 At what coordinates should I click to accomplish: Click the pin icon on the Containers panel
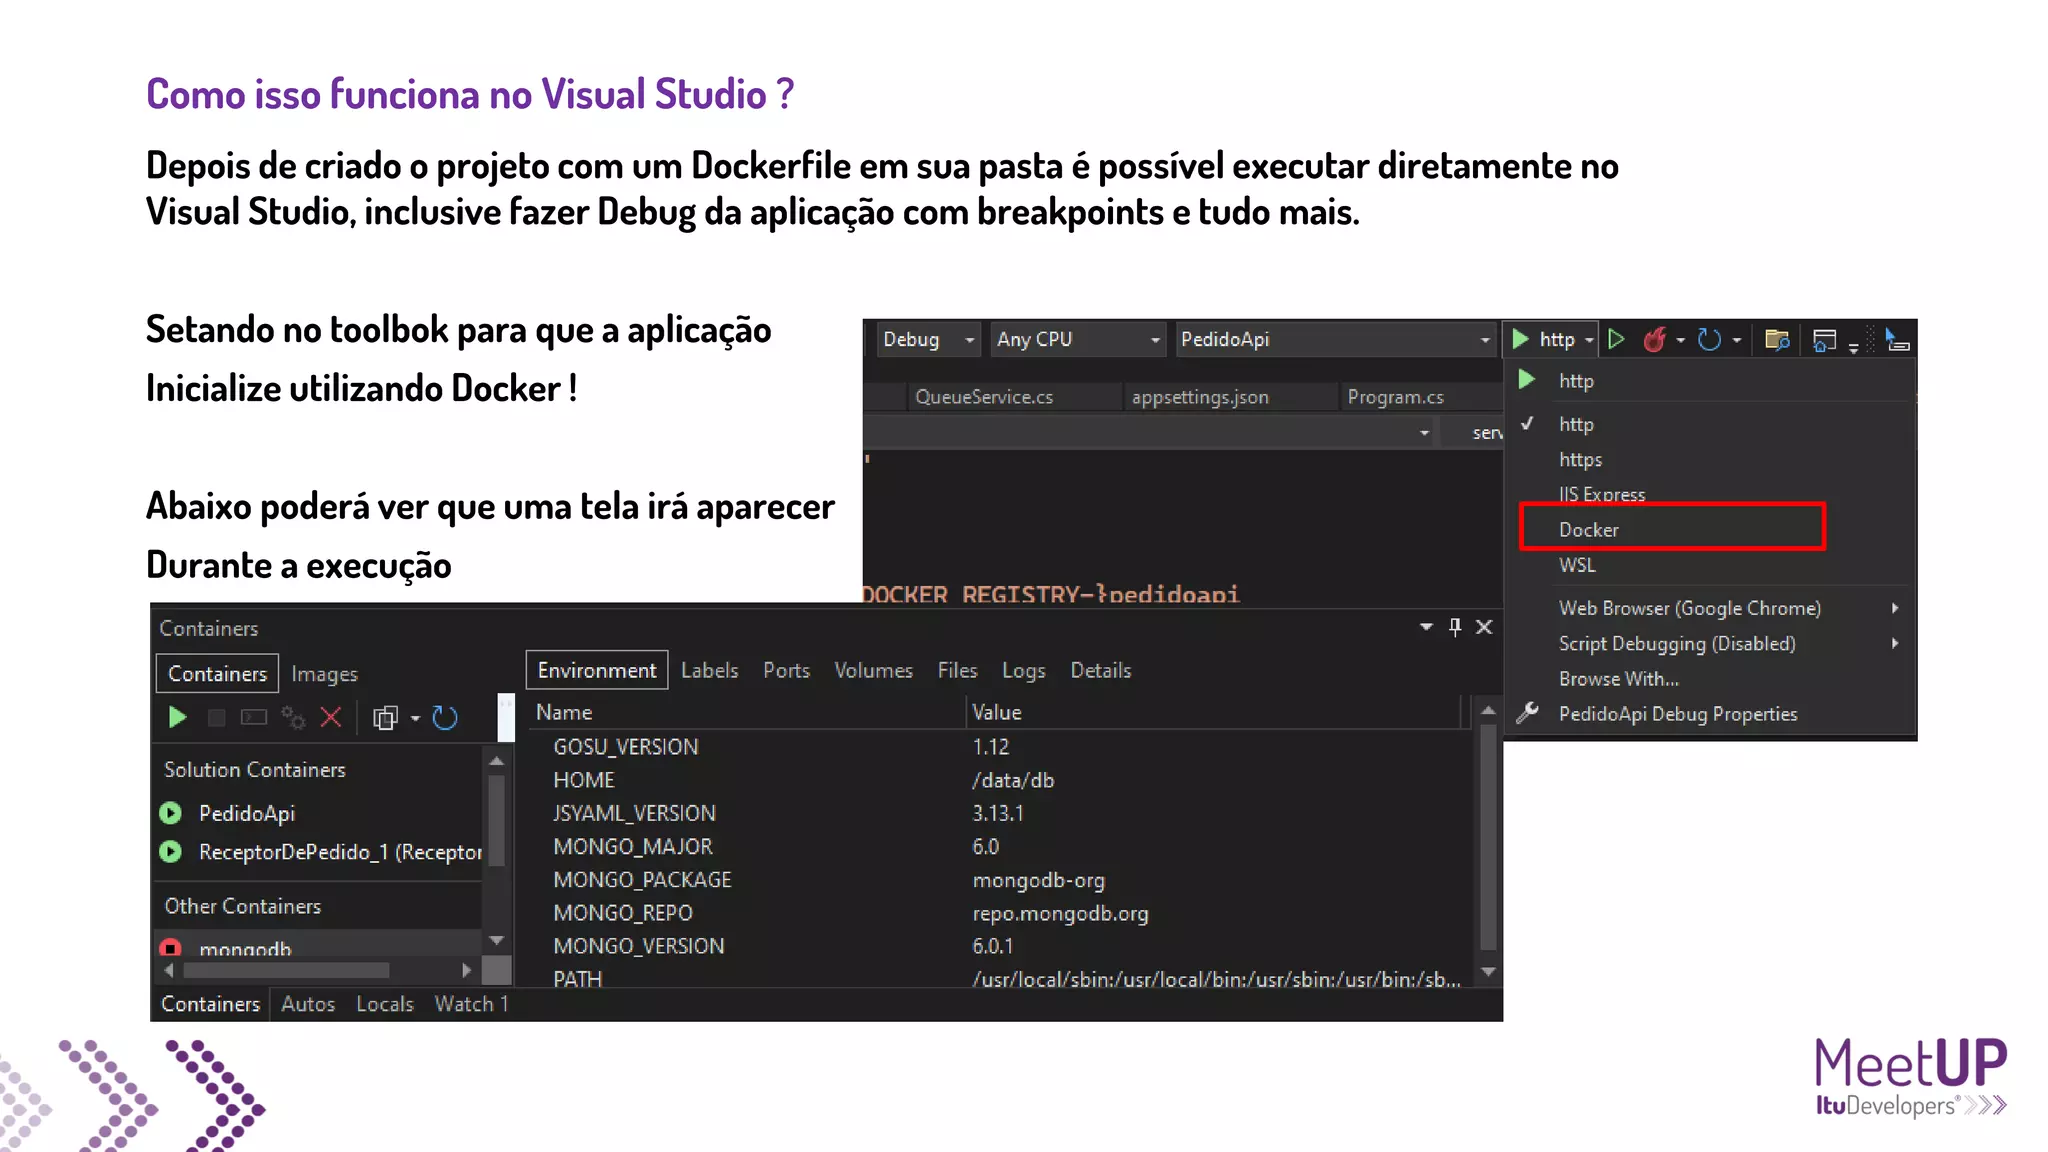[1455, 627]
